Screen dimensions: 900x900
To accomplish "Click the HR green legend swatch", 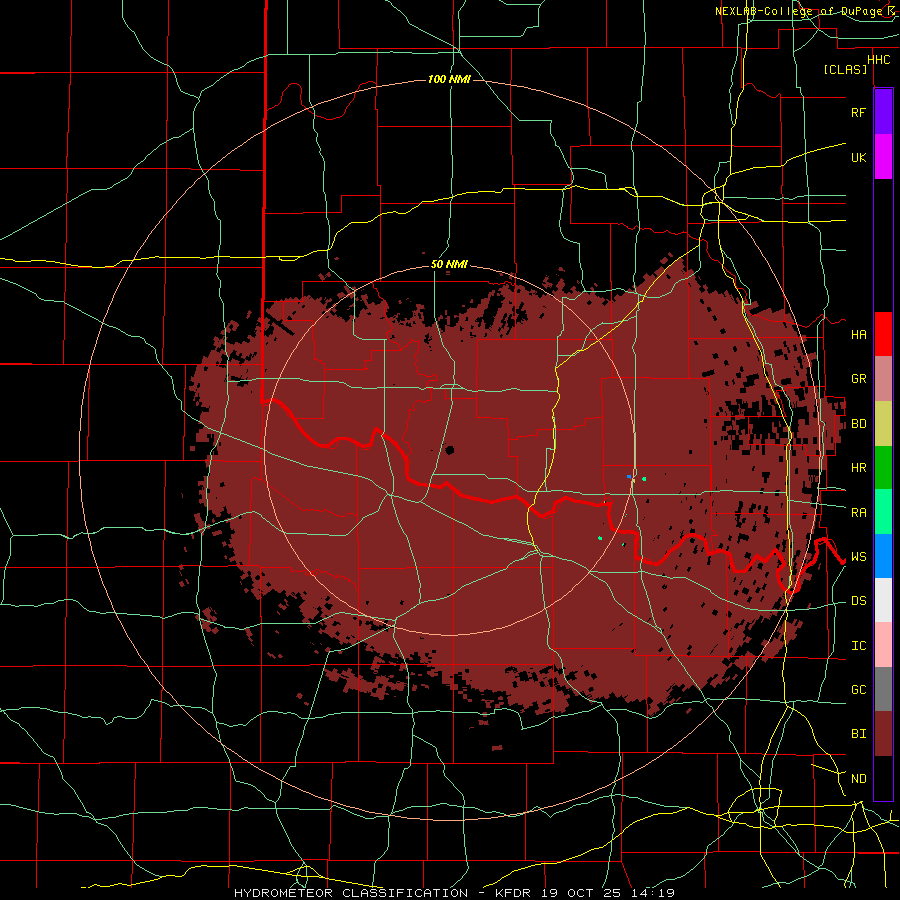I will pos(883,467).
